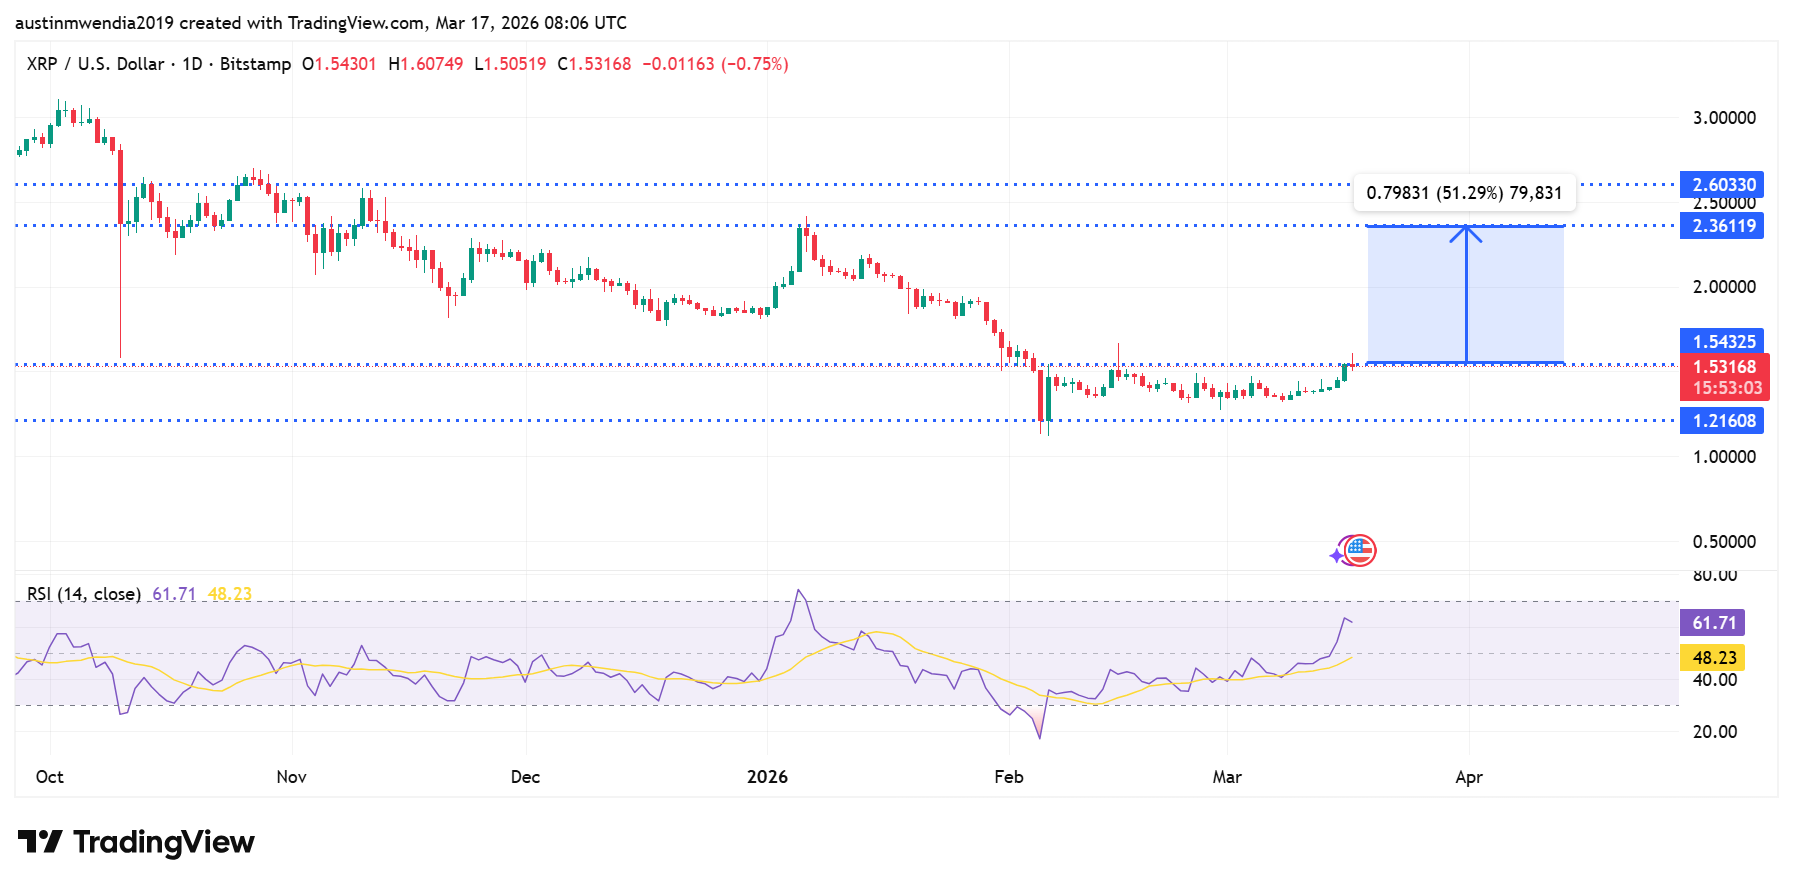Click the Mar label on the time axis

pyautogui.click(x=1227, y=777)
